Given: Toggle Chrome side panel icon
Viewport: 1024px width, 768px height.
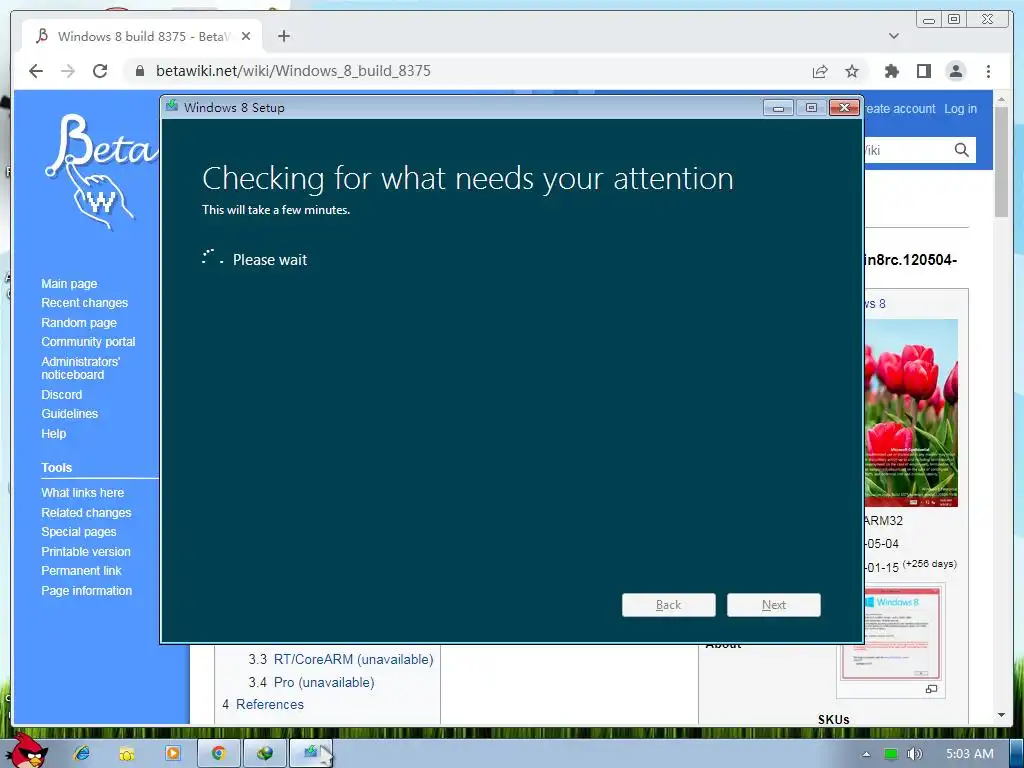Looking at the screenshot, I should coord(923,71).
